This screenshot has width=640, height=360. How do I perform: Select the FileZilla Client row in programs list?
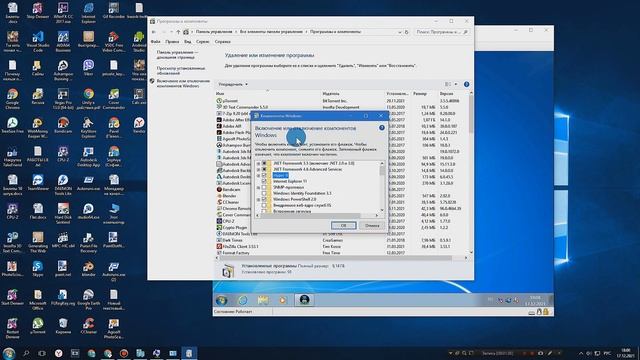coord(342,247)
